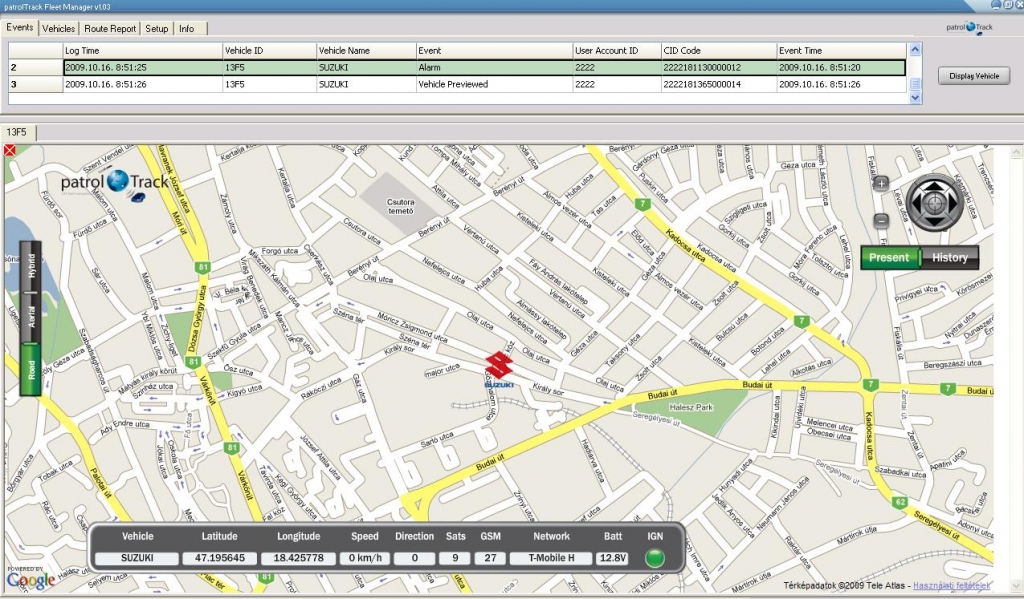Zoom out the map with minus button
Screen dimensions: 1024x599
click(881, 220)
